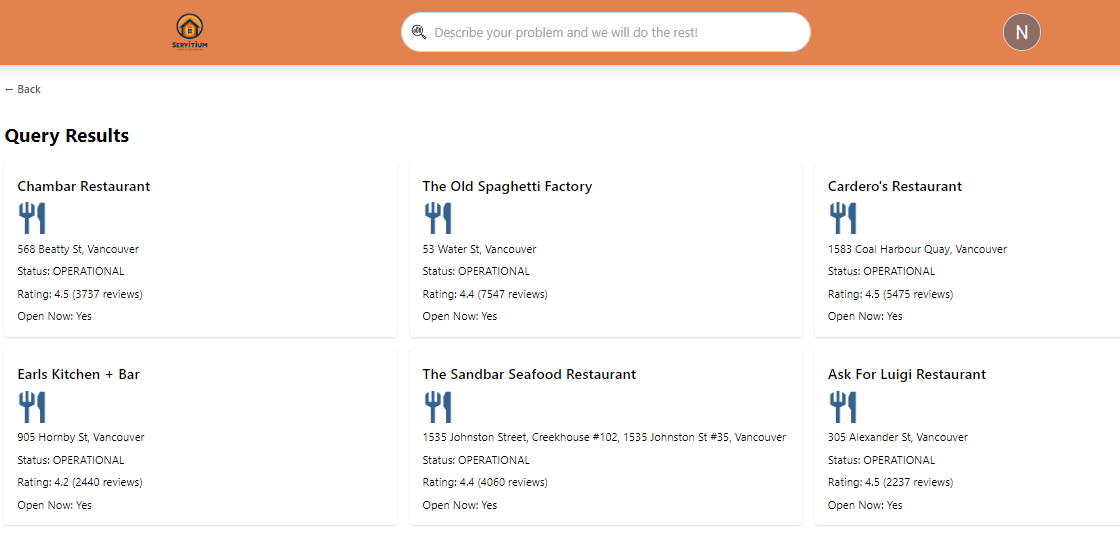
Task: Select address 305 Alexander St, Vancouver
Action: point(898,437)
